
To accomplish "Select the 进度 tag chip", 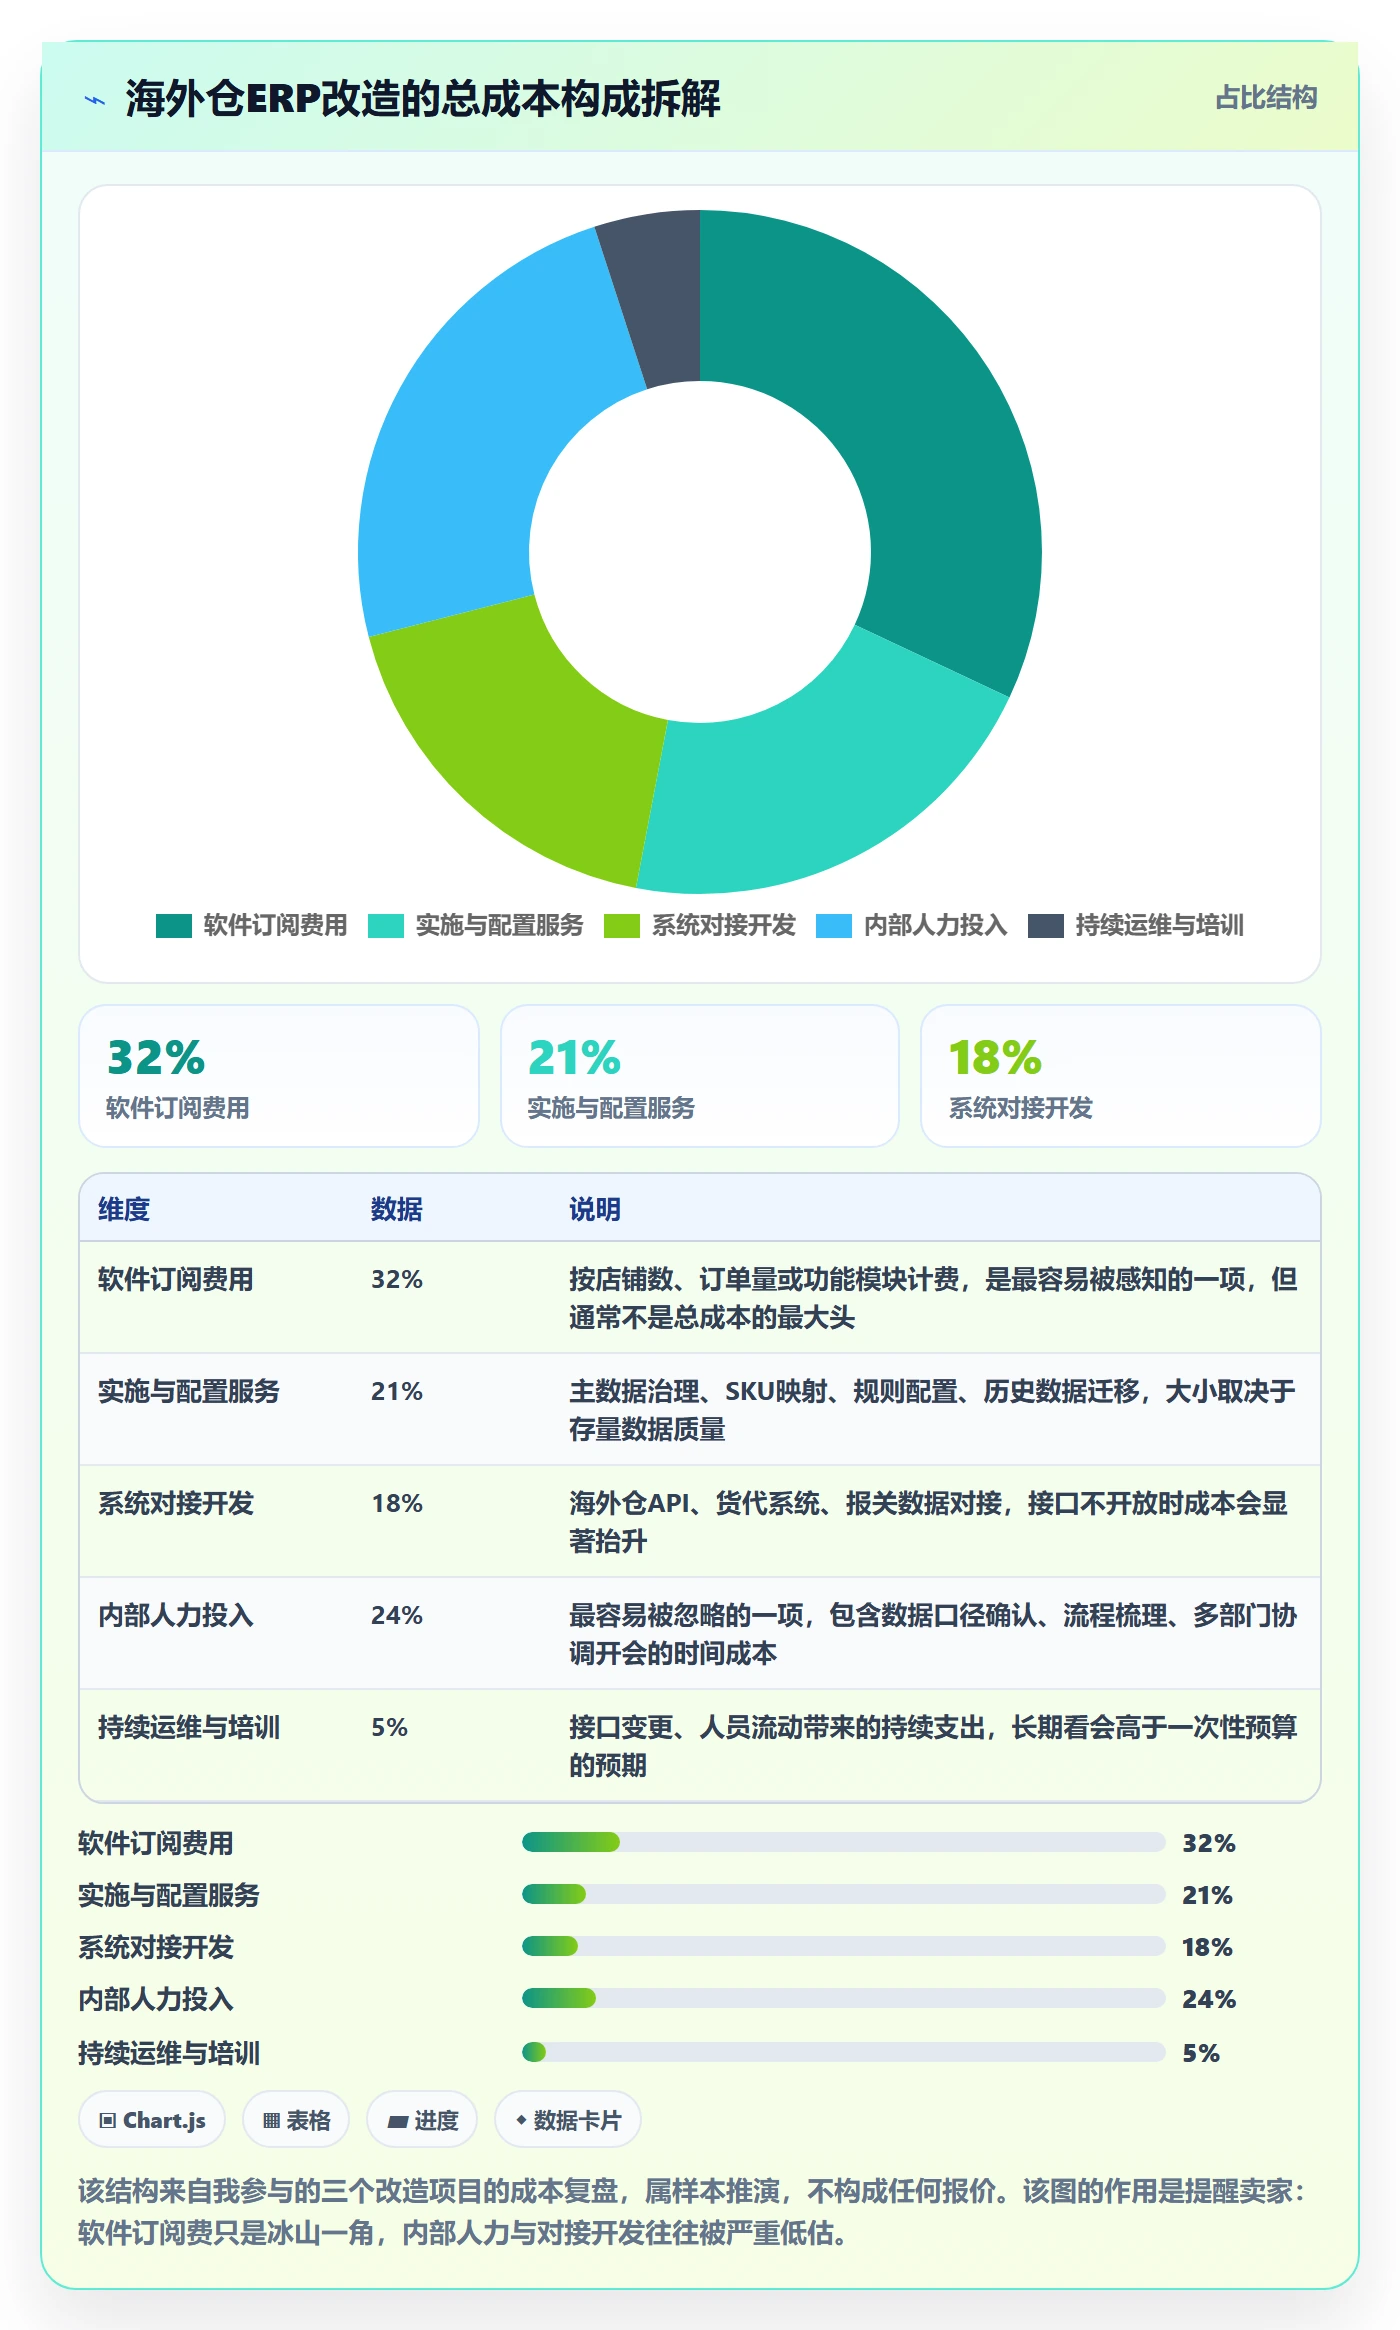I will tap(422, 2120).
